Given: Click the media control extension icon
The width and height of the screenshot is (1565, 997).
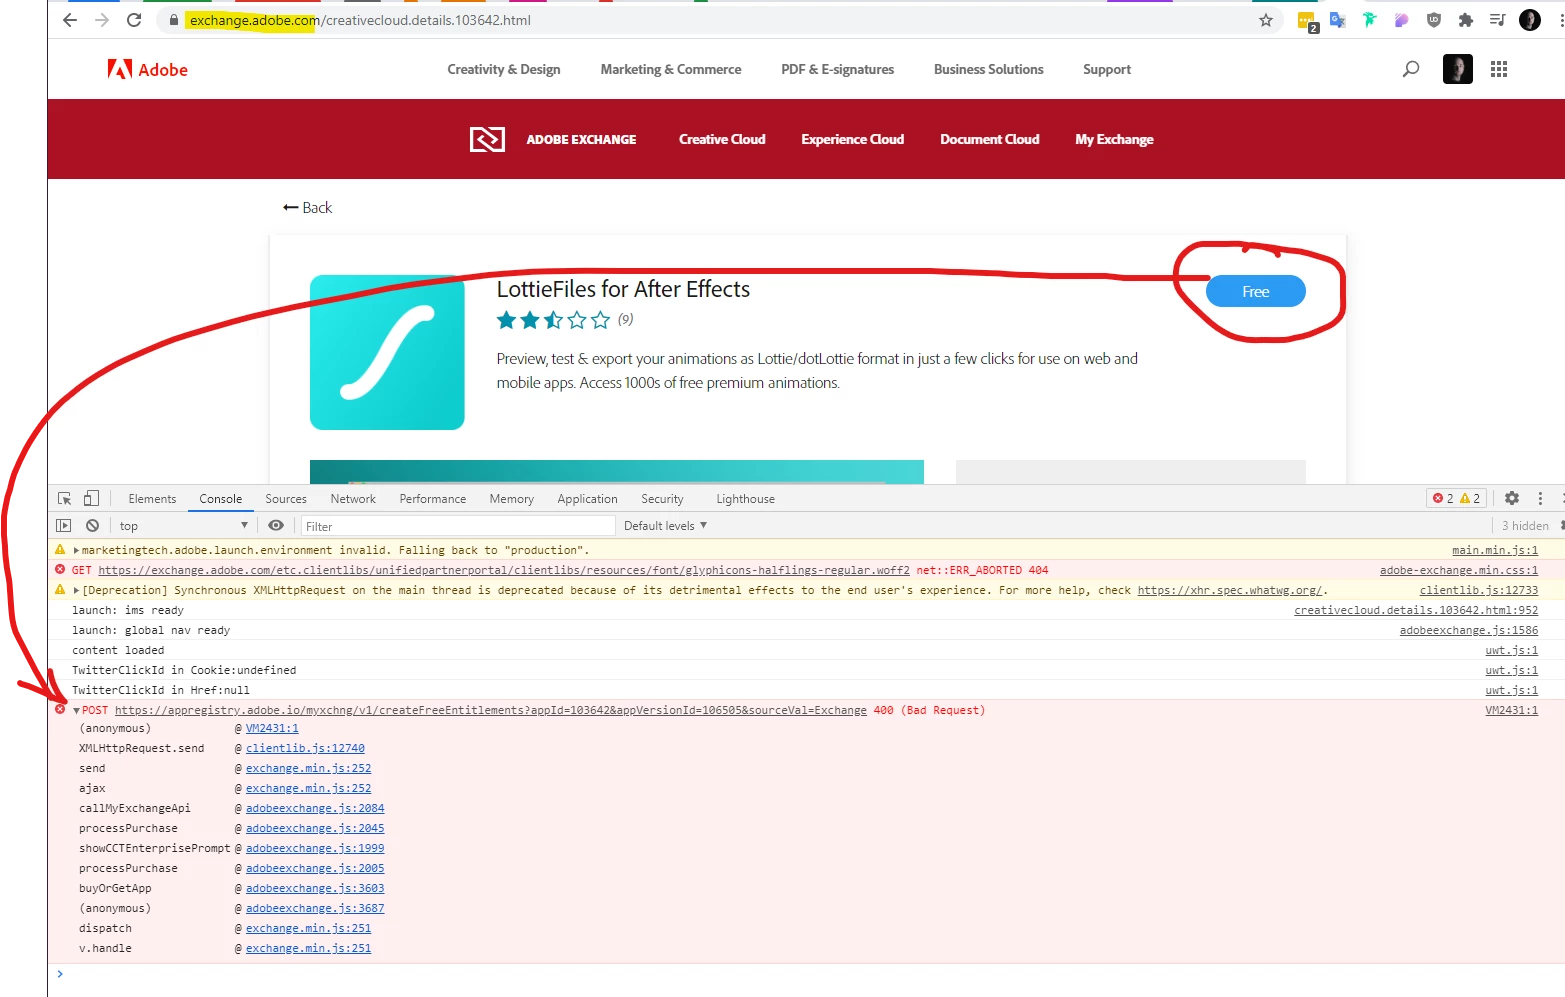Looking at the screenshot, I should click(x=1497, y=20).
